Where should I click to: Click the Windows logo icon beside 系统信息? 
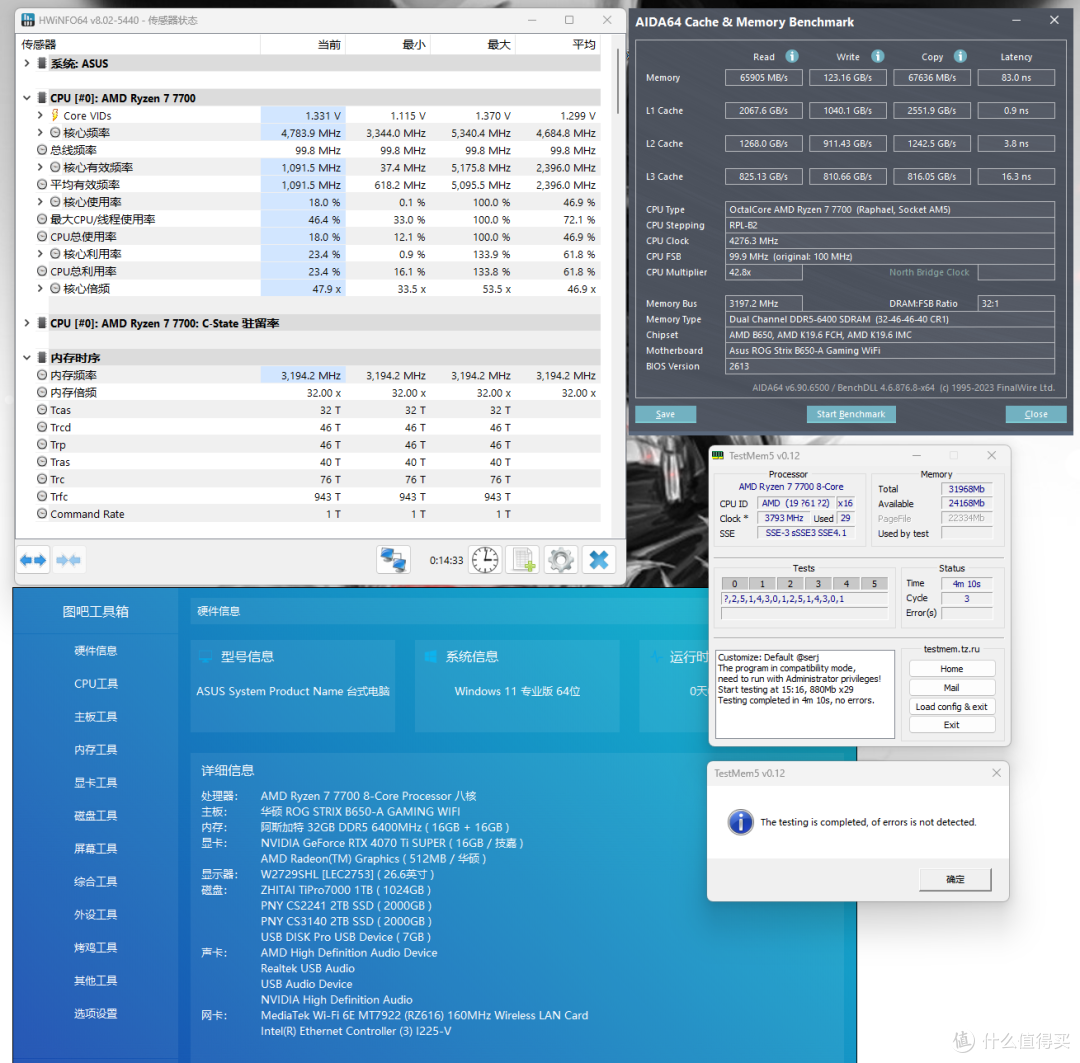point(430,657)
